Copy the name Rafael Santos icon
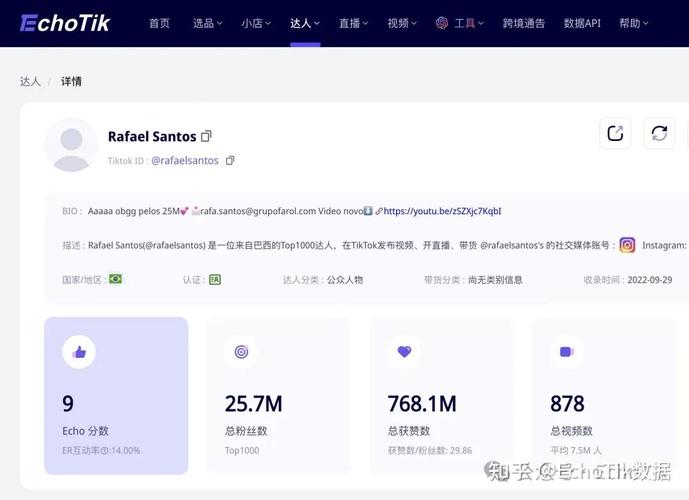 coord(206,136)
